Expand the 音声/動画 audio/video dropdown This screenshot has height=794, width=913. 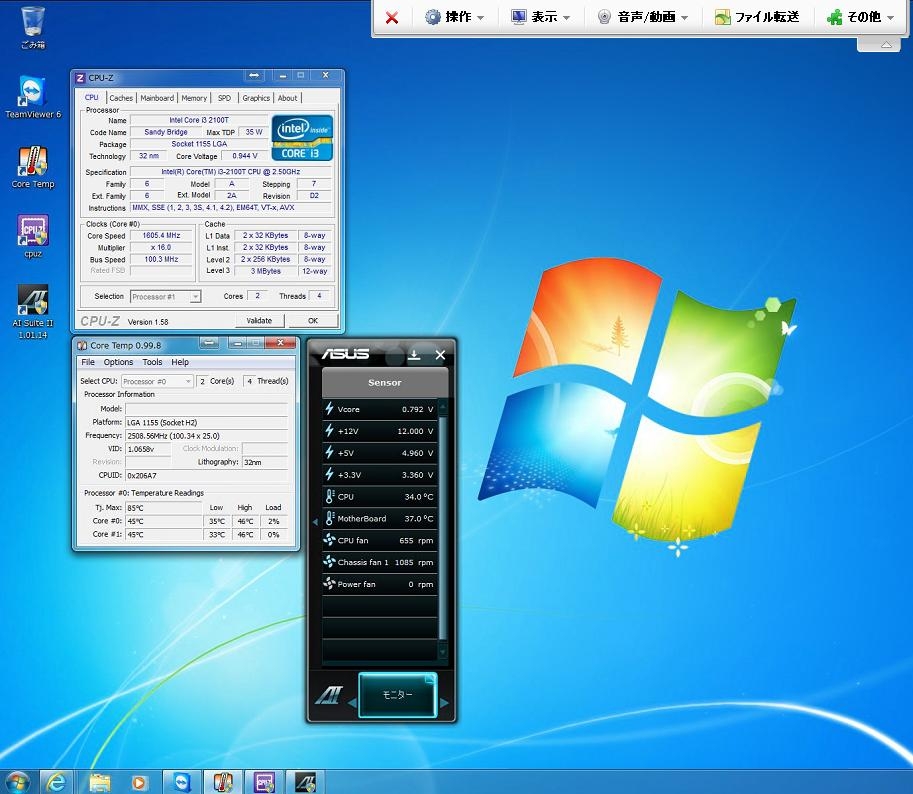point(642,17)
